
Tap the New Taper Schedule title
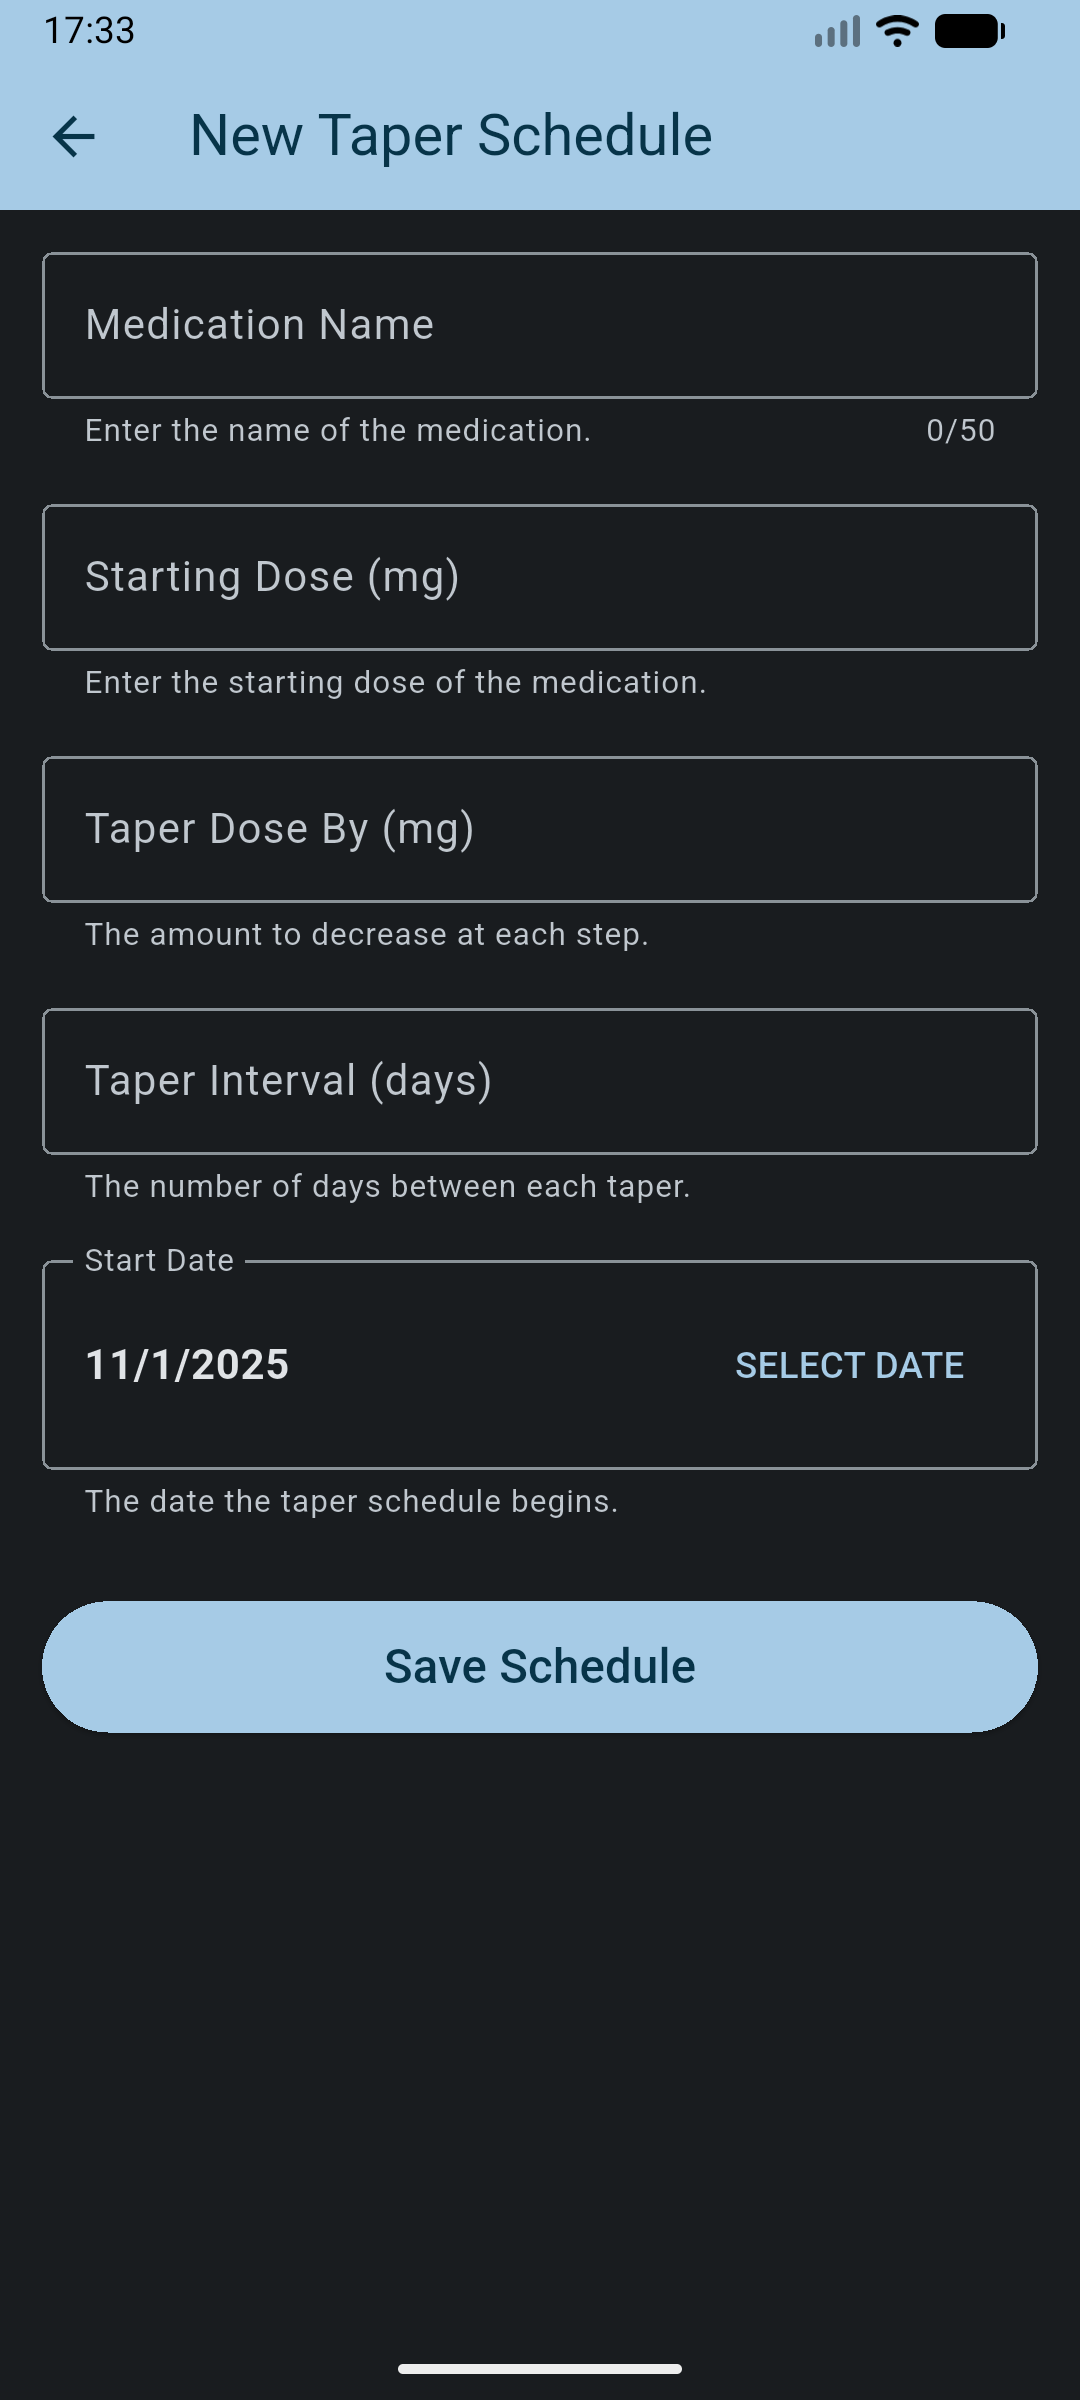tap(451, 136)
